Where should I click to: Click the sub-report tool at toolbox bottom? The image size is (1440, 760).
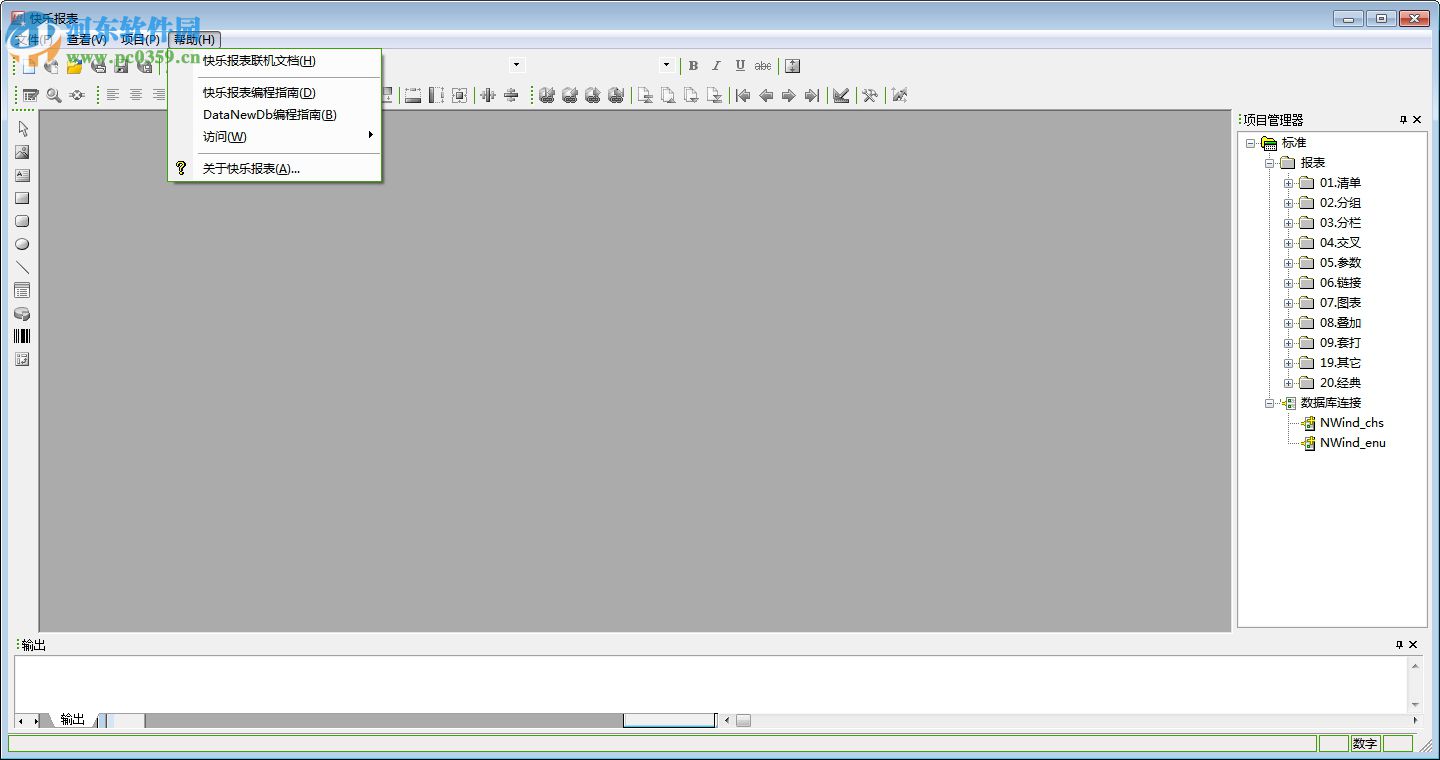(22, 359)
